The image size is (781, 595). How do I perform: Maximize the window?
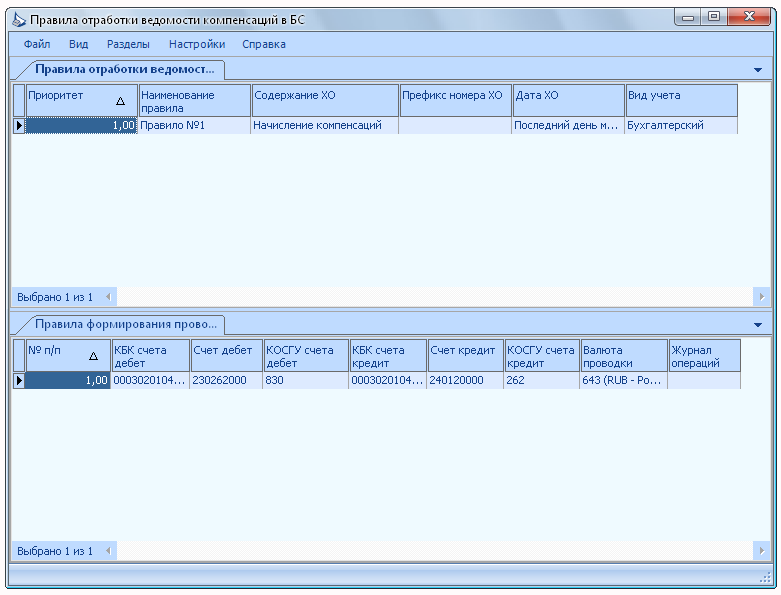tap(714, 17)
